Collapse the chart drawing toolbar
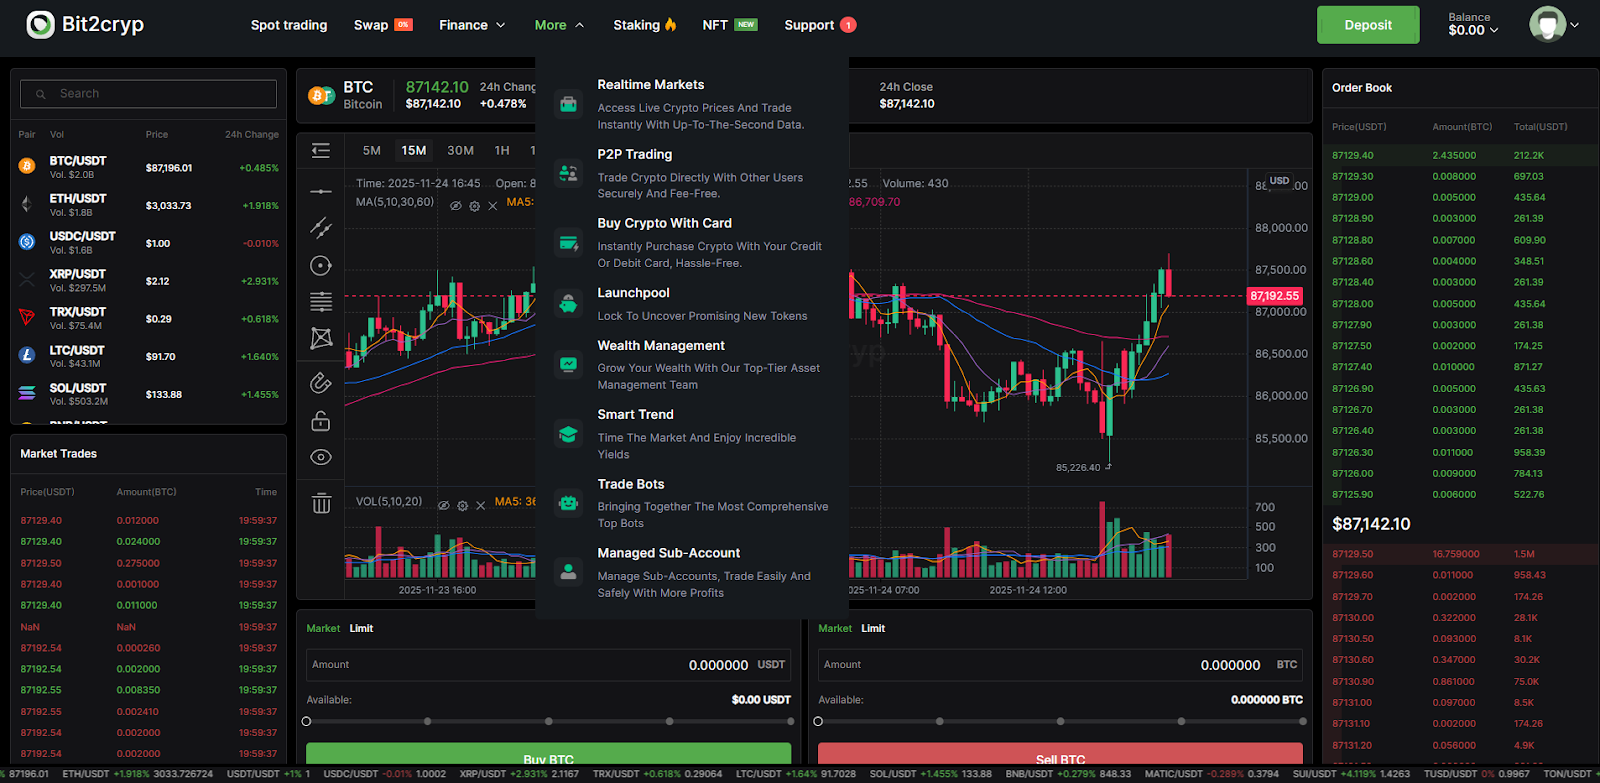 coord(321,150)
